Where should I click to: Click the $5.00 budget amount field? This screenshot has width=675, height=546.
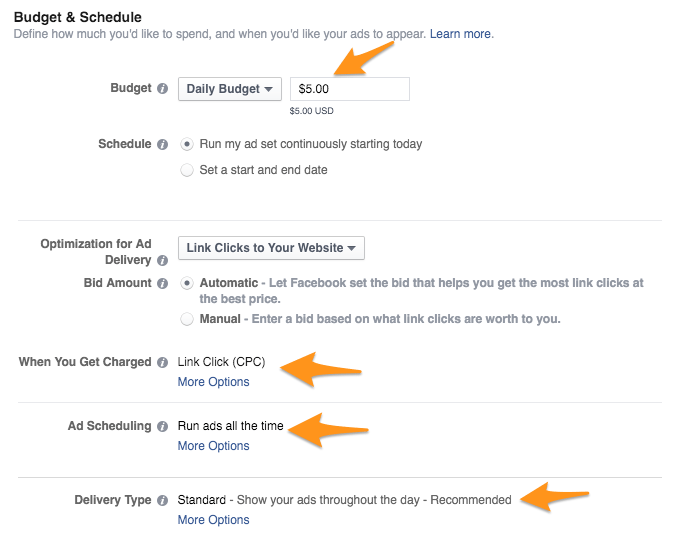click(x=350, y=89)
